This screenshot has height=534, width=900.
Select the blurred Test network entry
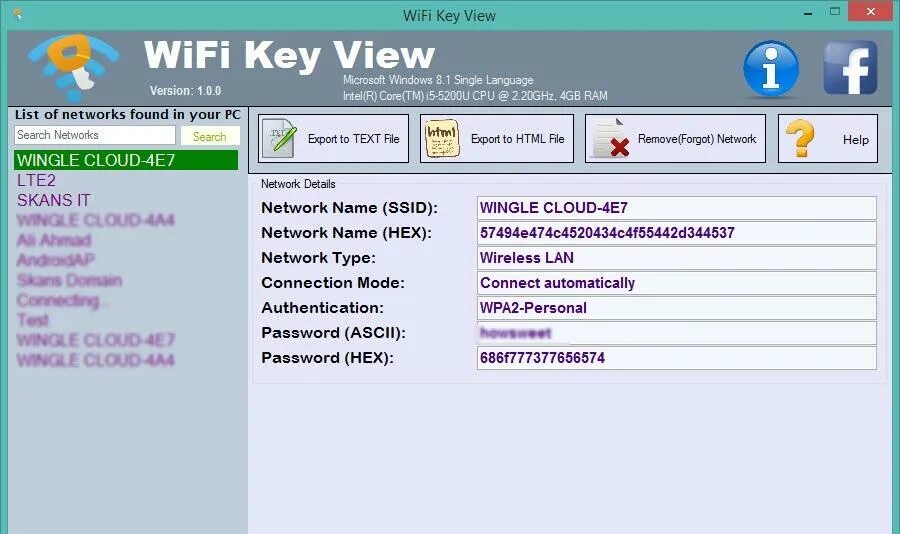(33, 320)
